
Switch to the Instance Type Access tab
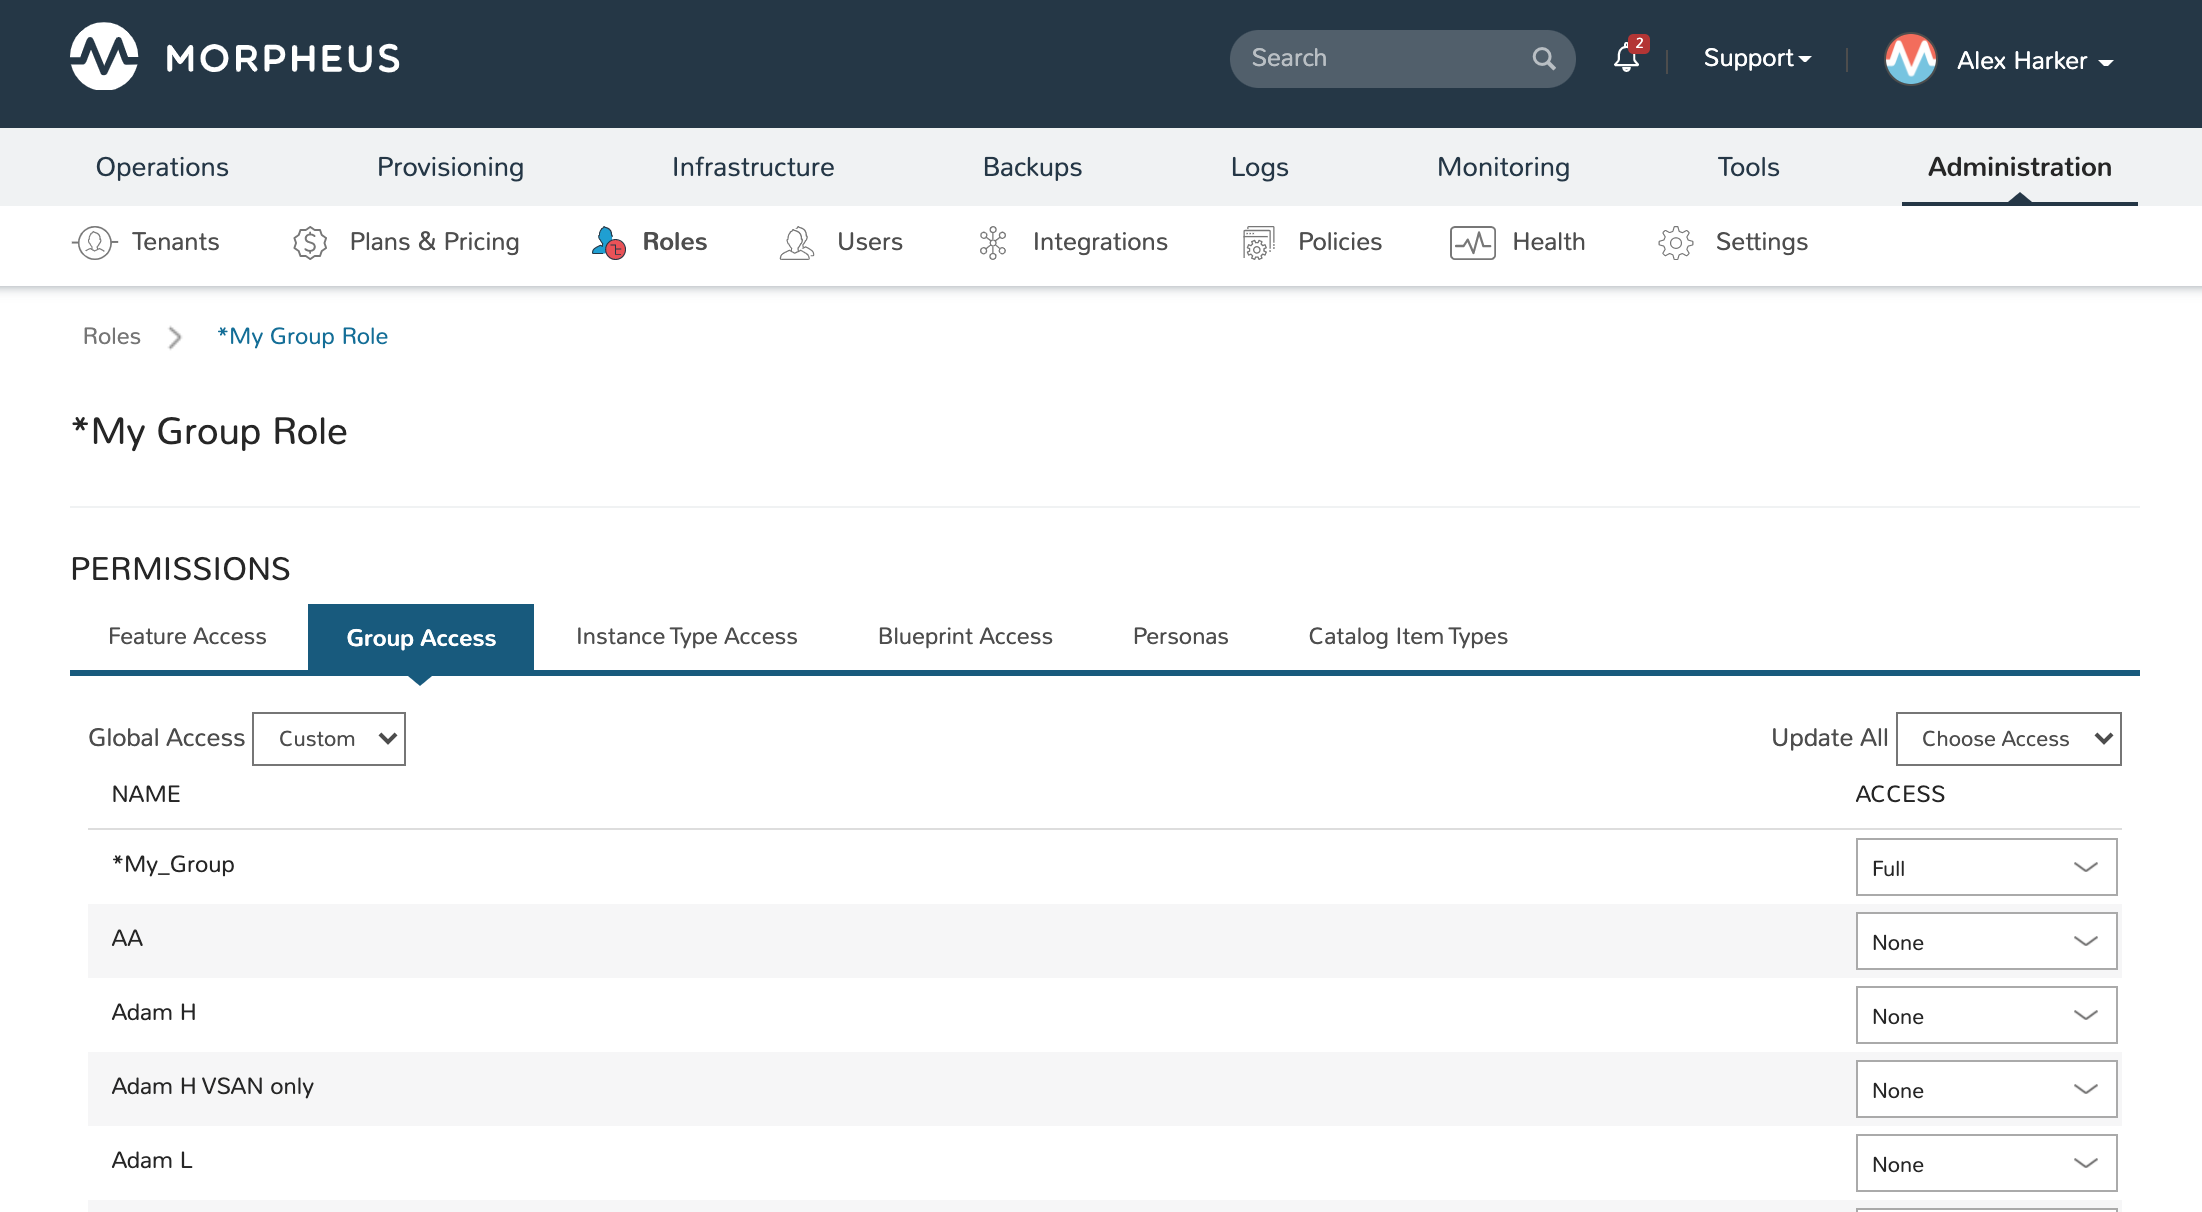point(686,637)
